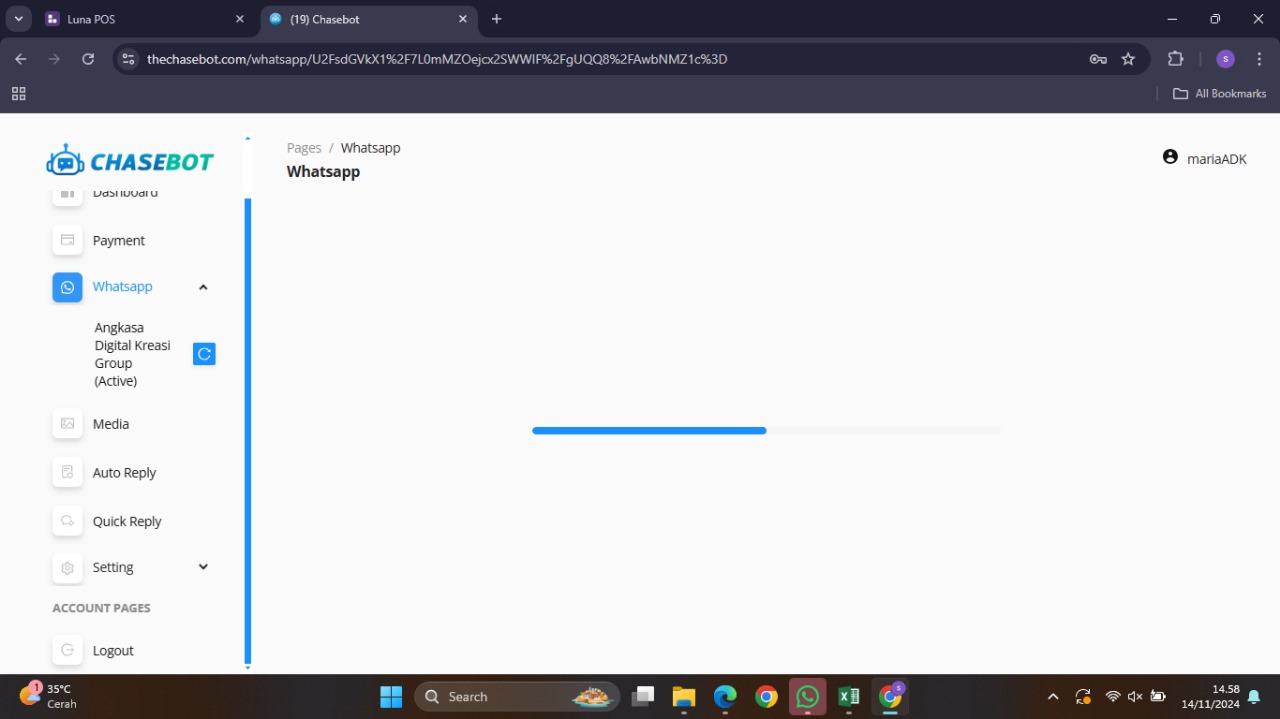Click the WhatsApp icon in sidebar
Screen dimensions: 1280x719
pyautogui.click(x=67, y=287)
